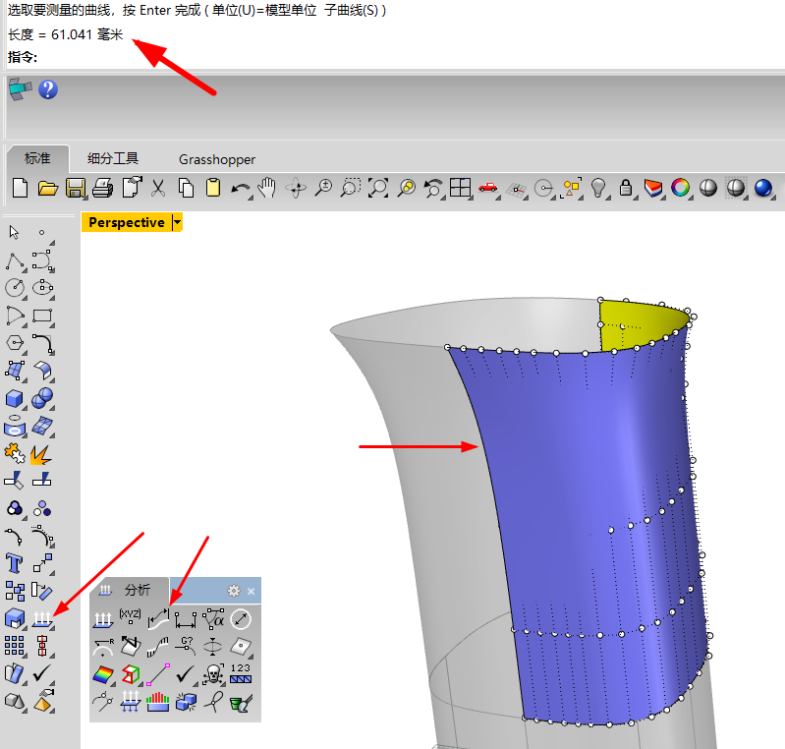Select the Angle measurement tool
Viewport: 785px width, 749px height.
(213, 619)
